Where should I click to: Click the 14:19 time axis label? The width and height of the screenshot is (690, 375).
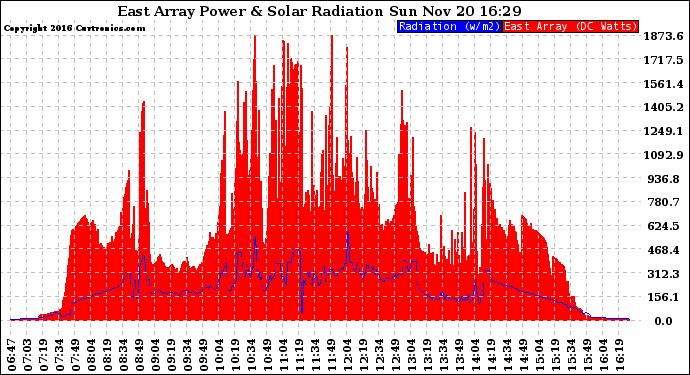point(492,355)
